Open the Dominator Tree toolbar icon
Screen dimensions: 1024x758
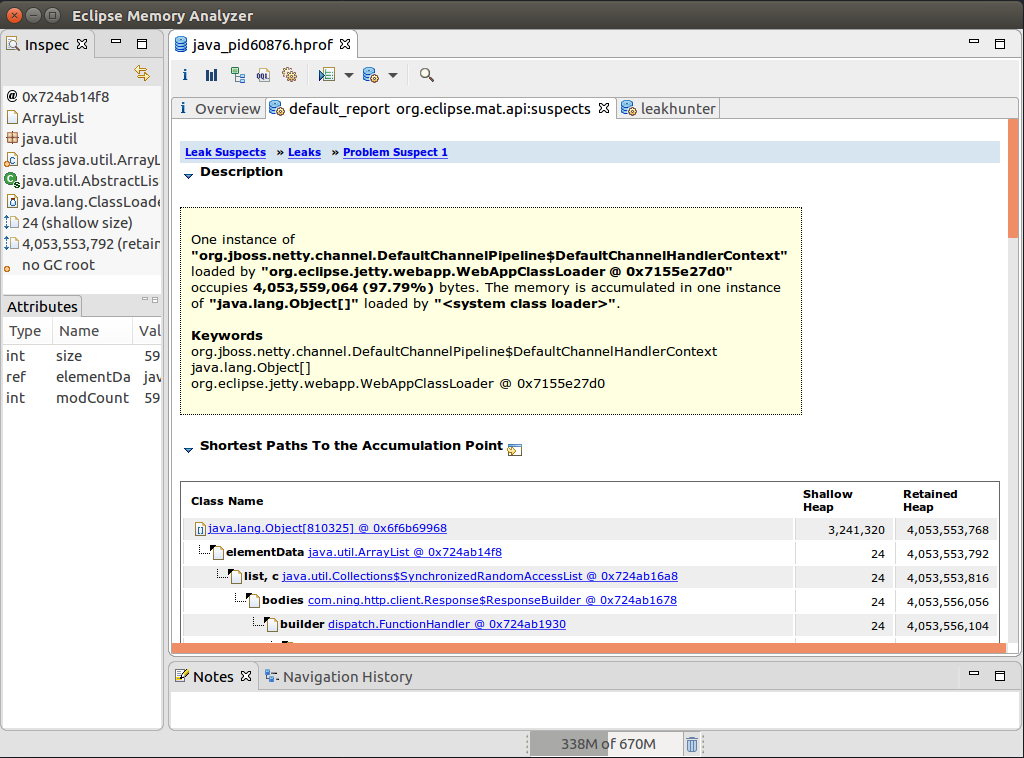(x=238, y=75)
